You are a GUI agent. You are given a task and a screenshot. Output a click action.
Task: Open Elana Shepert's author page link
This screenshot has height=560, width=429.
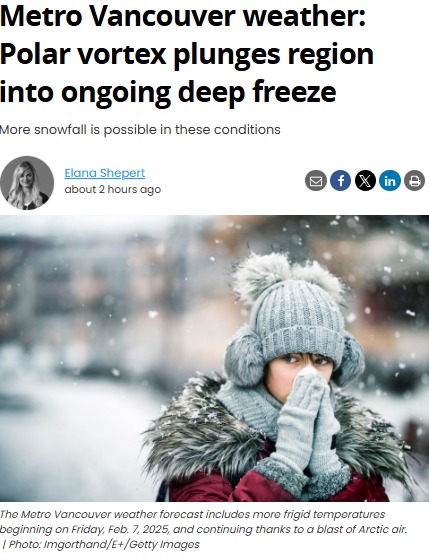click(x=105, y=173)
